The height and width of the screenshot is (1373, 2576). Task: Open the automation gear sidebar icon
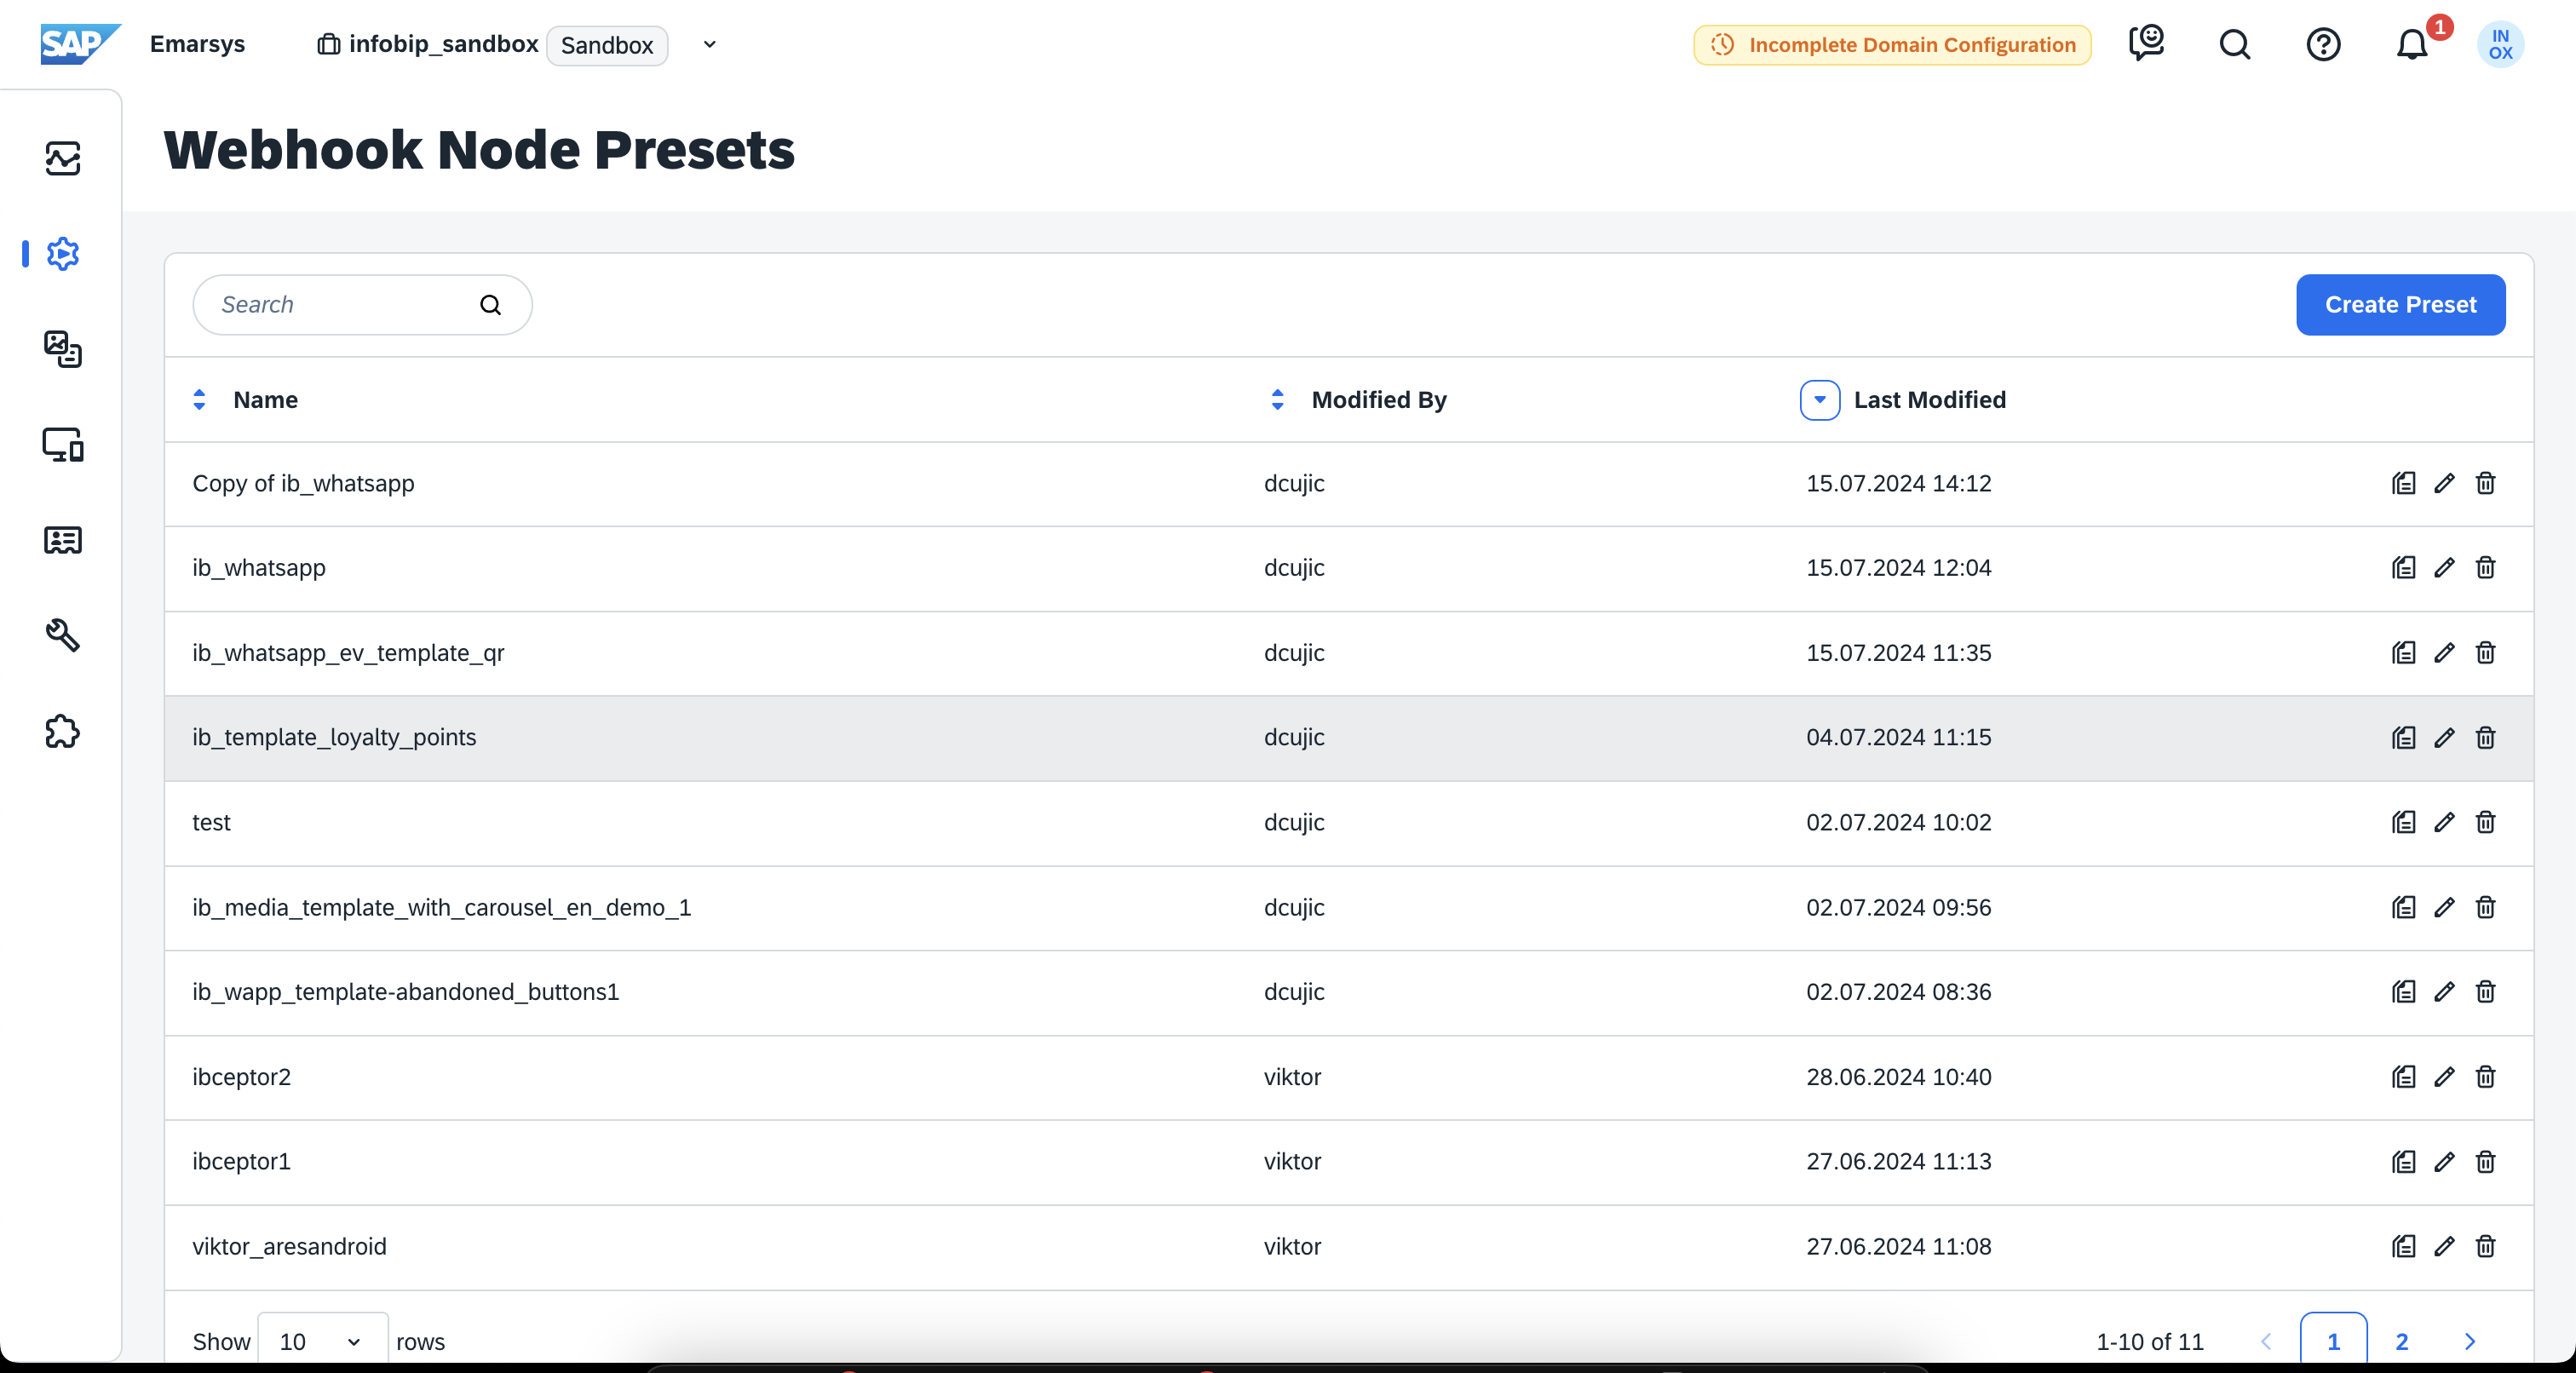[x=63, y=254]
